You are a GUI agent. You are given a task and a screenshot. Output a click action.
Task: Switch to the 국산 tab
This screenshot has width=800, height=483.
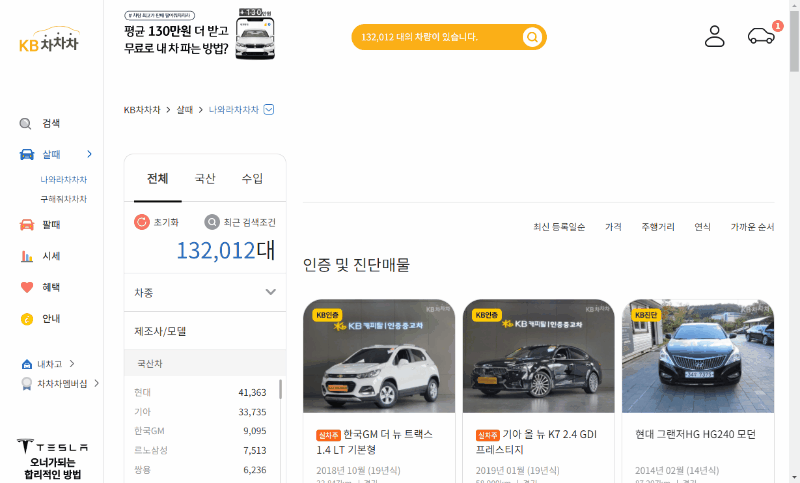point(205,179)
